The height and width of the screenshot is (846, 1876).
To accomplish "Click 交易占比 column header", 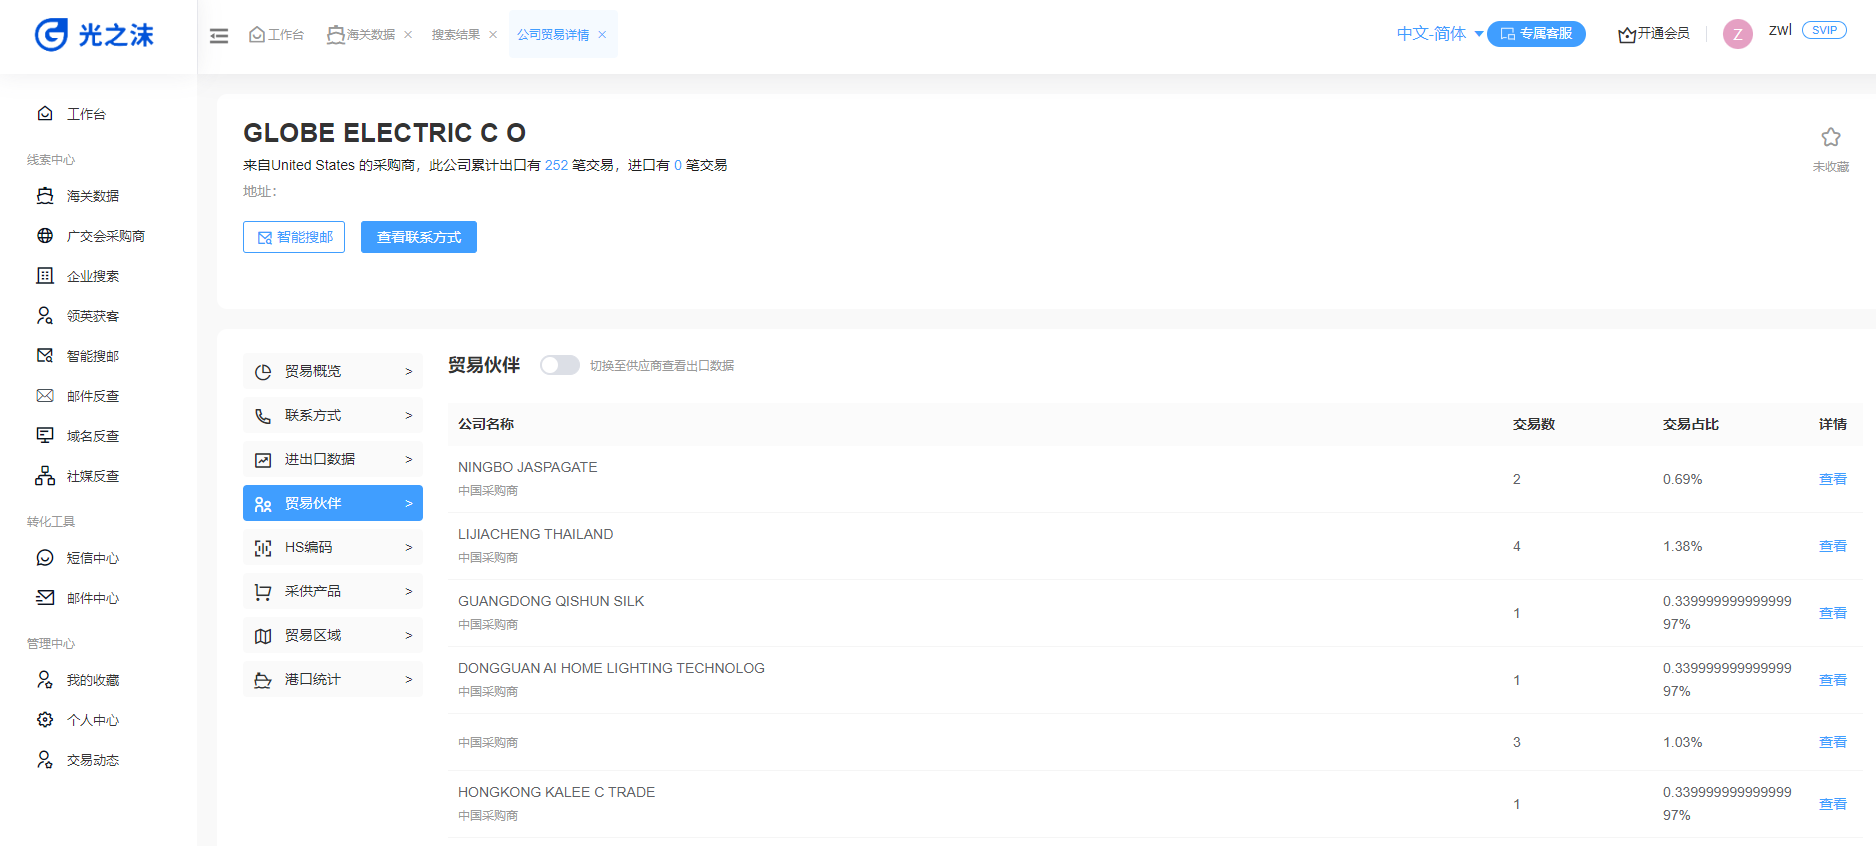I will 1690,424.
